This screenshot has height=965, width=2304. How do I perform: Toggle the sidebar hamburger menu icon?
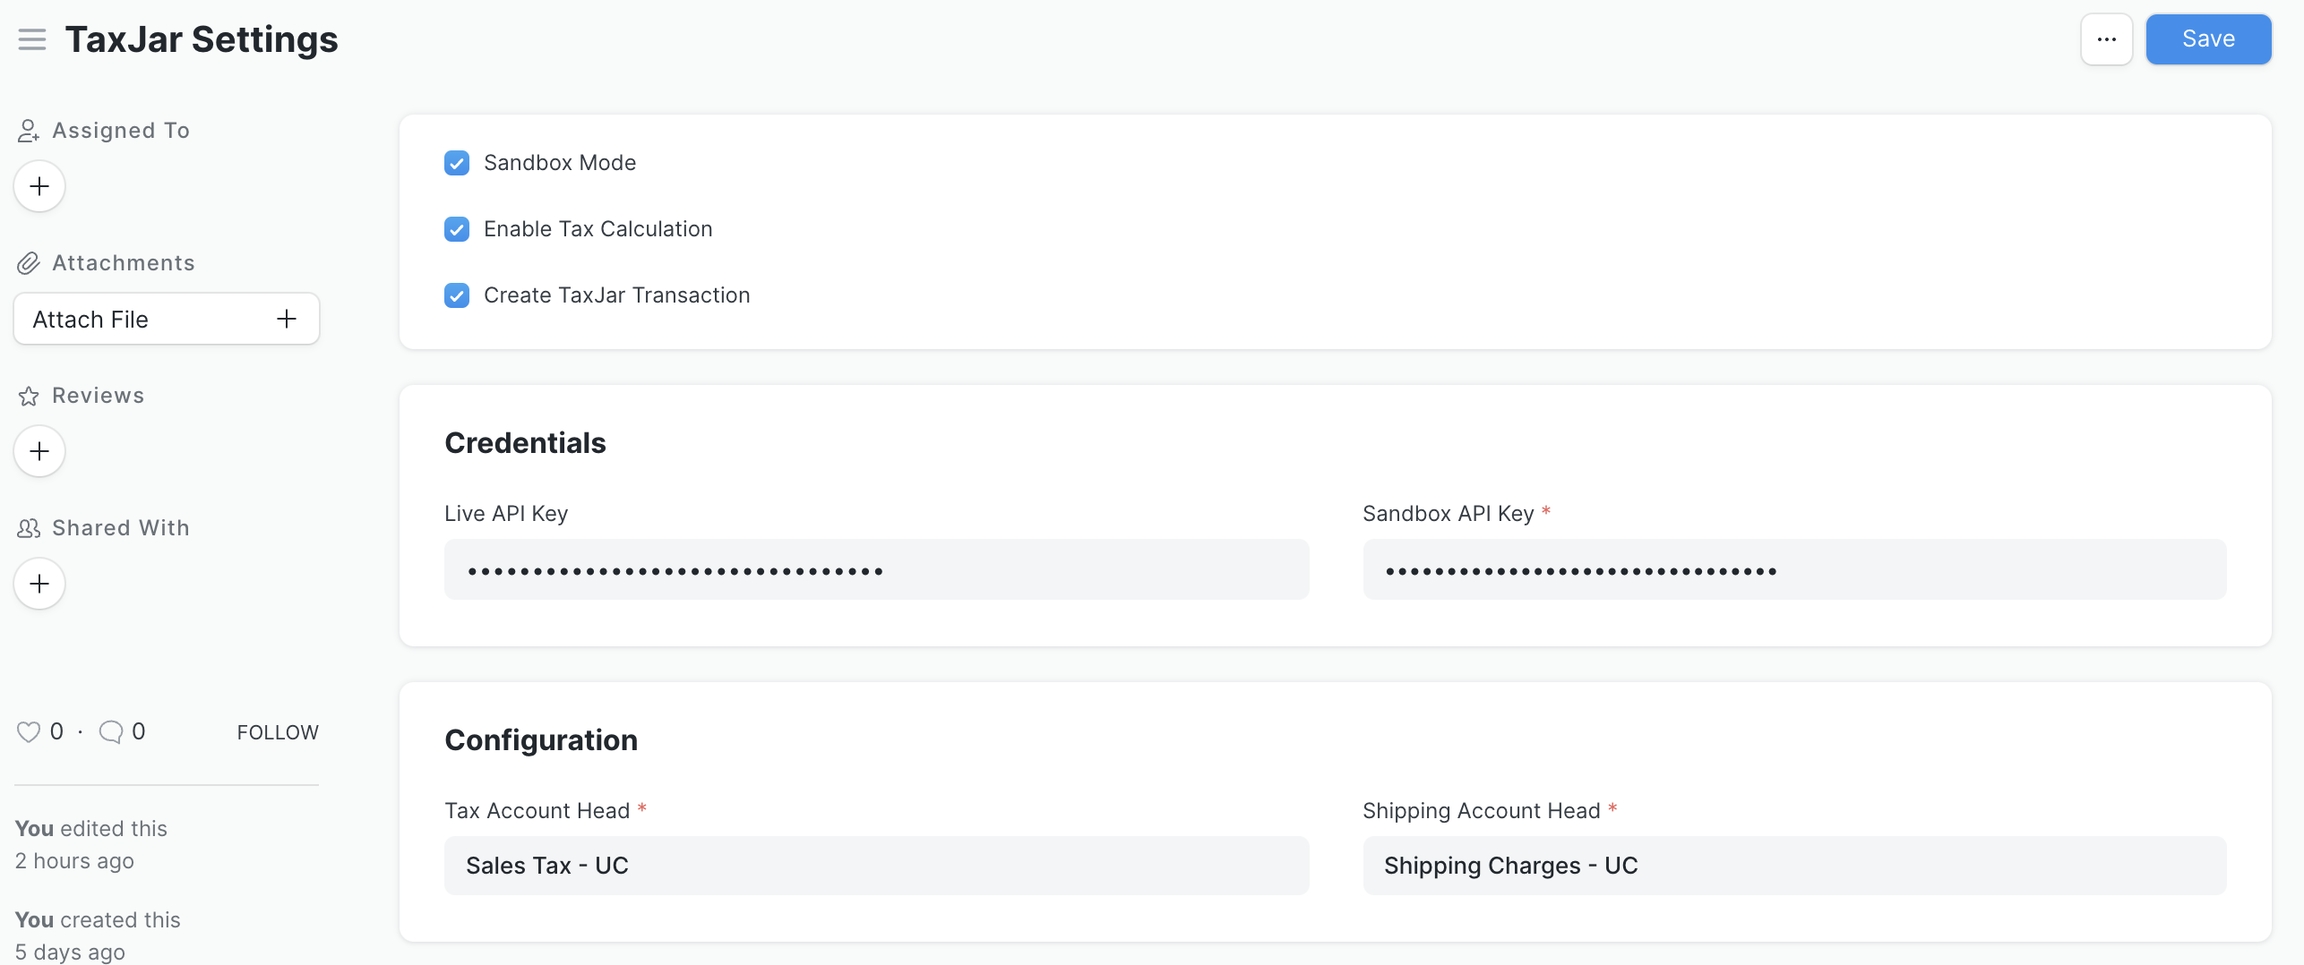(32, 39)
